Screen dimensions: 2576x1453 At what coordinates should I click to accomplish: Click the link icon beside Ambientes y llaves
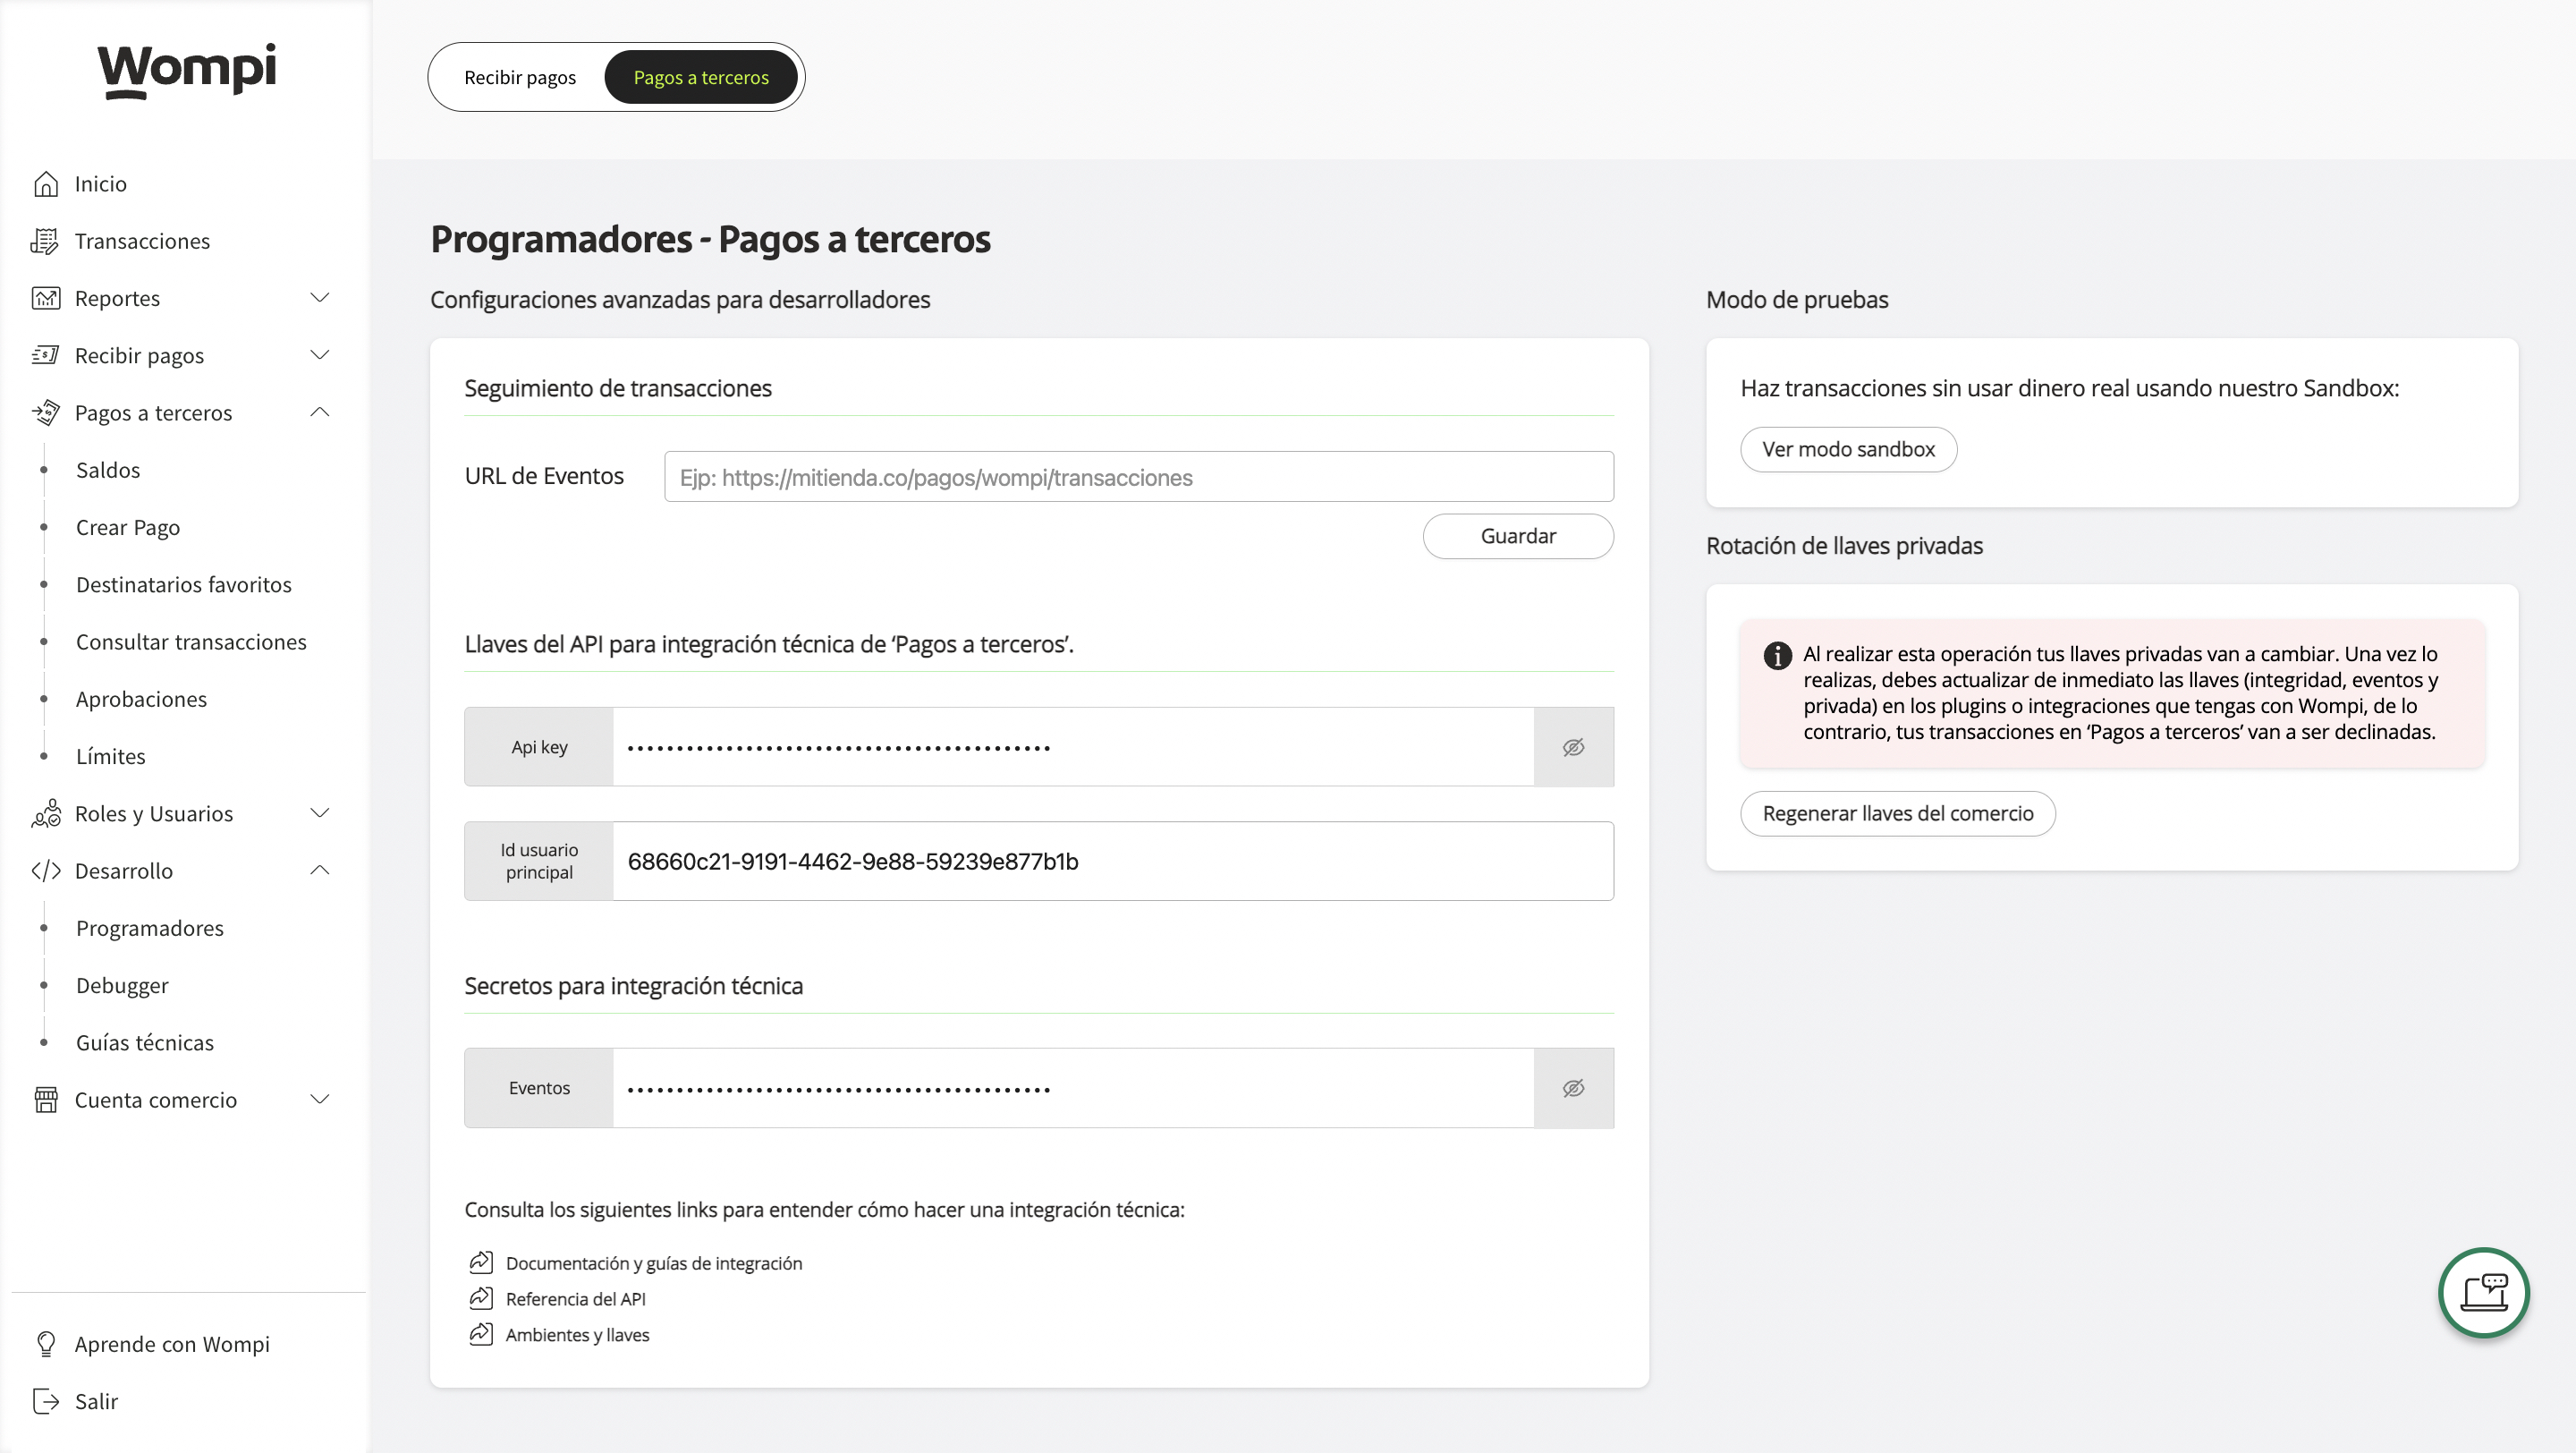tap(481, 1333)
